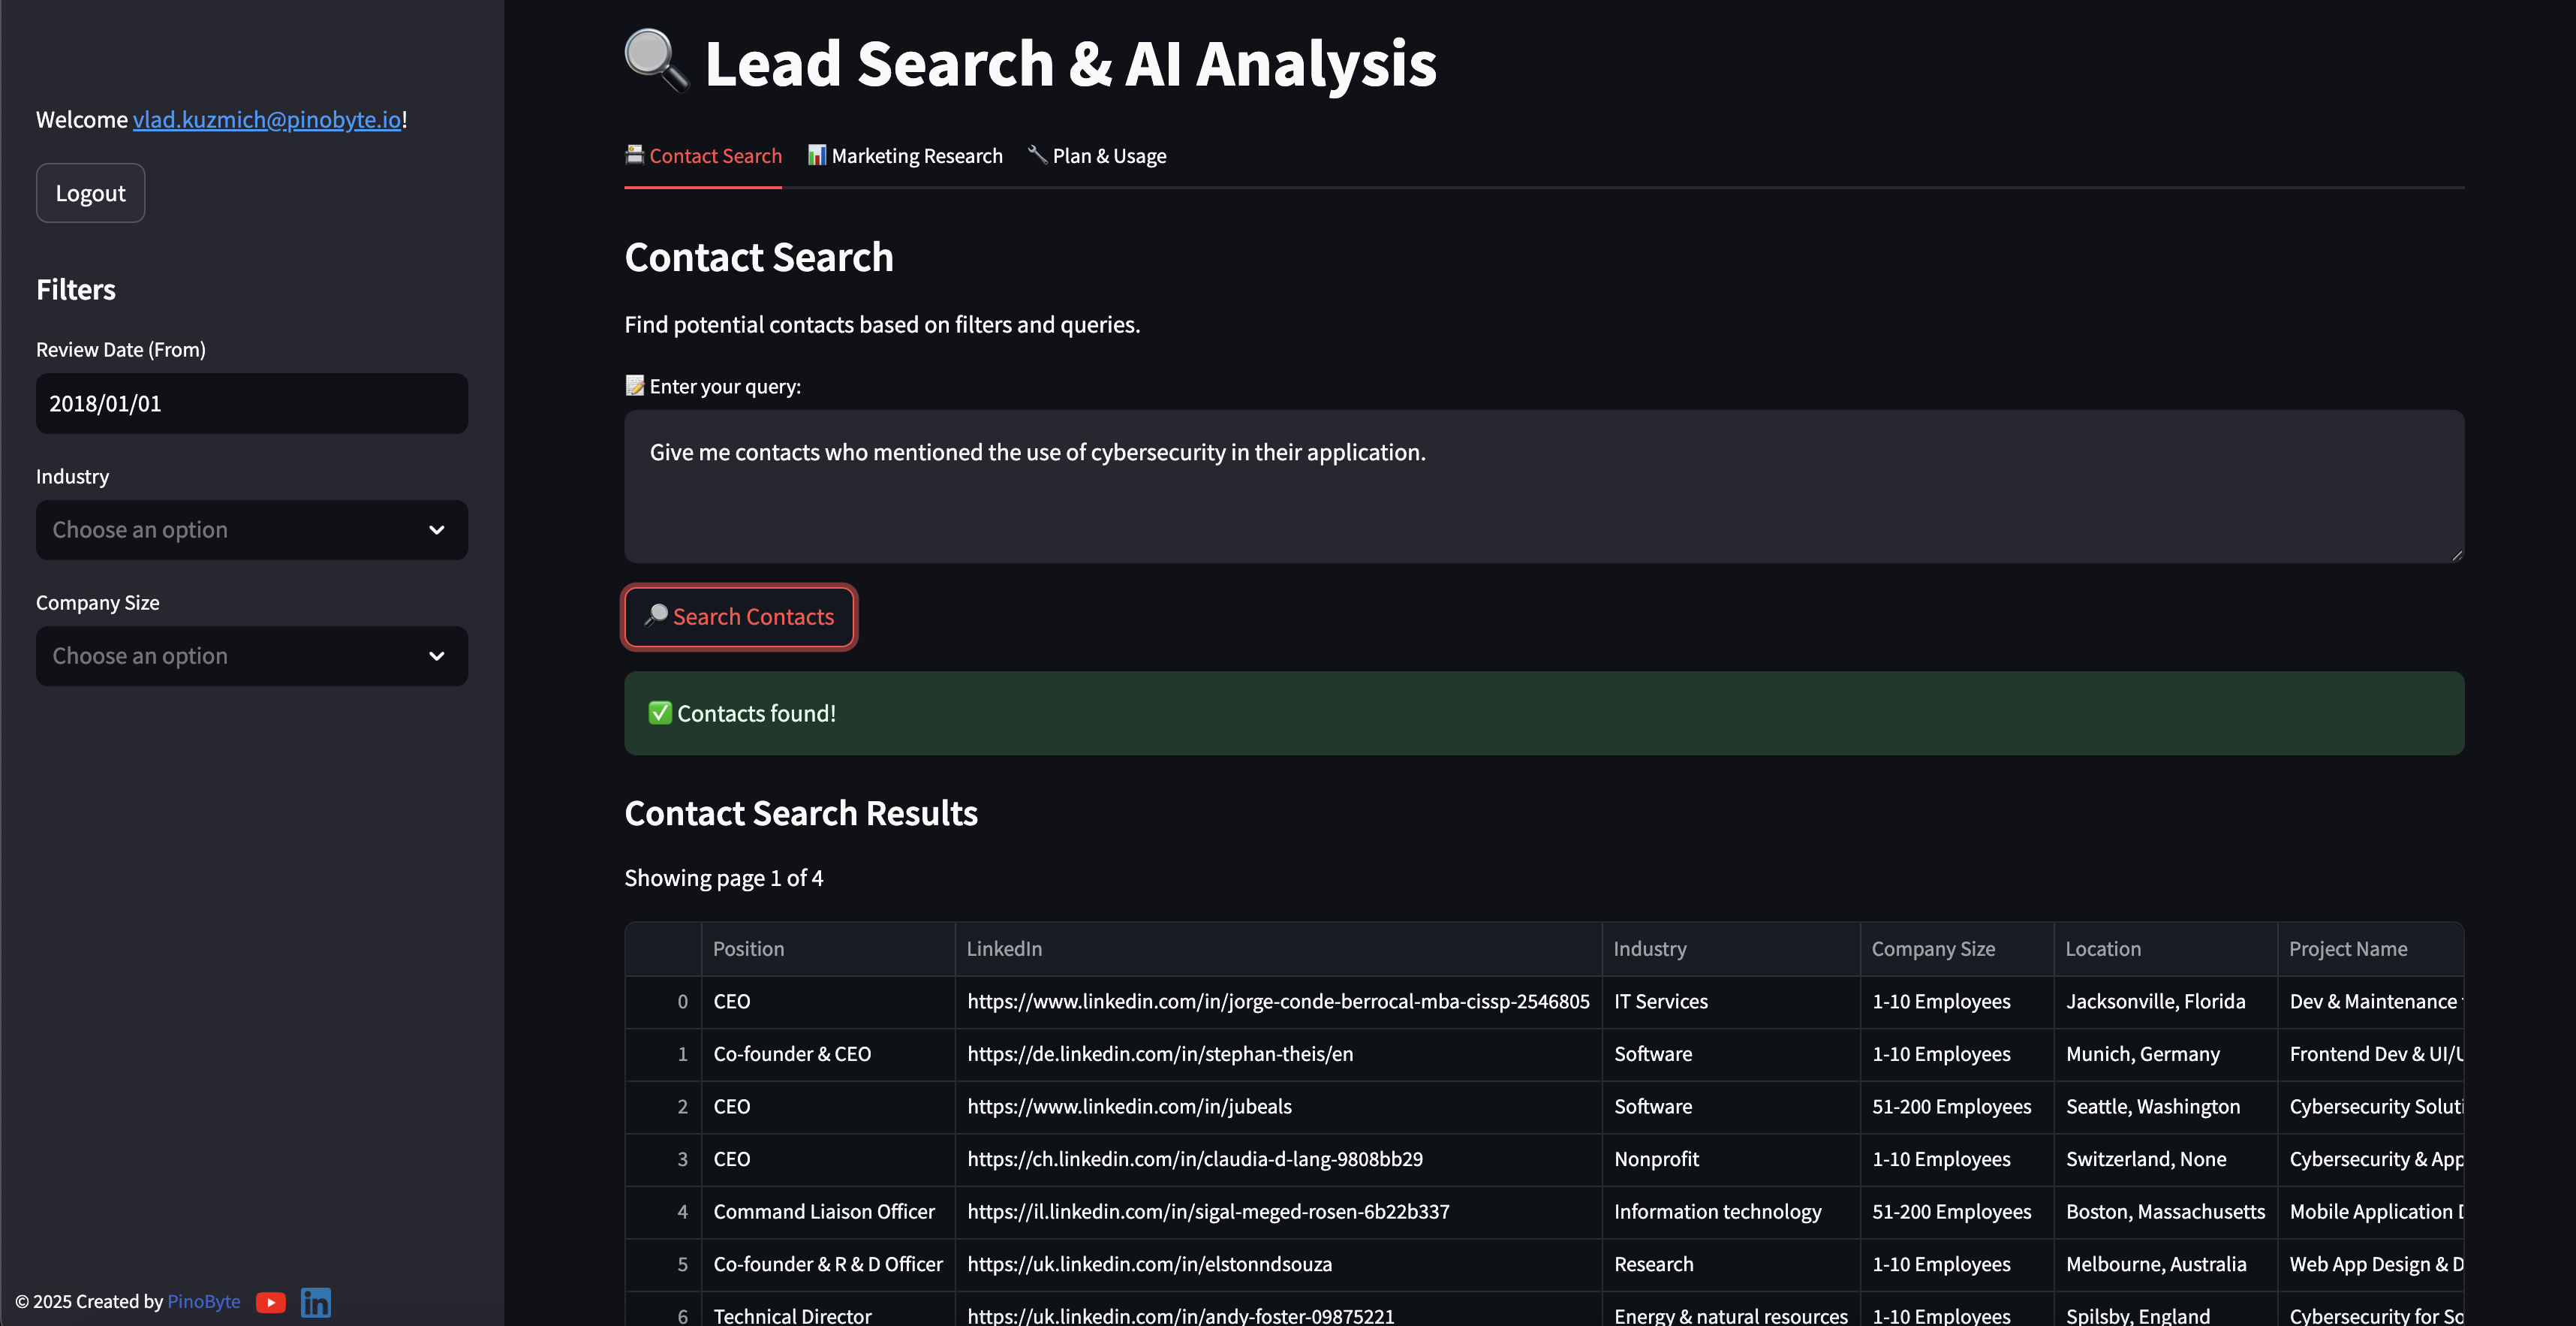The image size is (2576, 1326).
Task: Select the jubeals LinkedIn URL cell
Action: (1129, 1107)
